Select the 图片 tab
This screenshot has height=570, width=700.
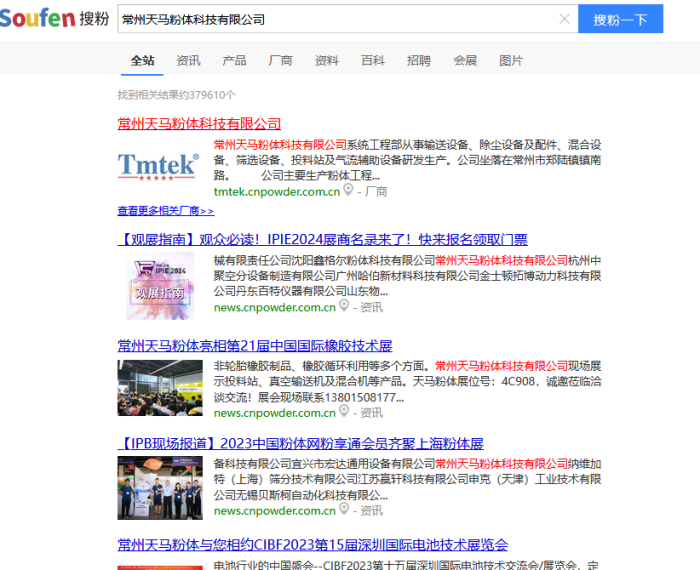pyautogui.click(x=511, y=61)
